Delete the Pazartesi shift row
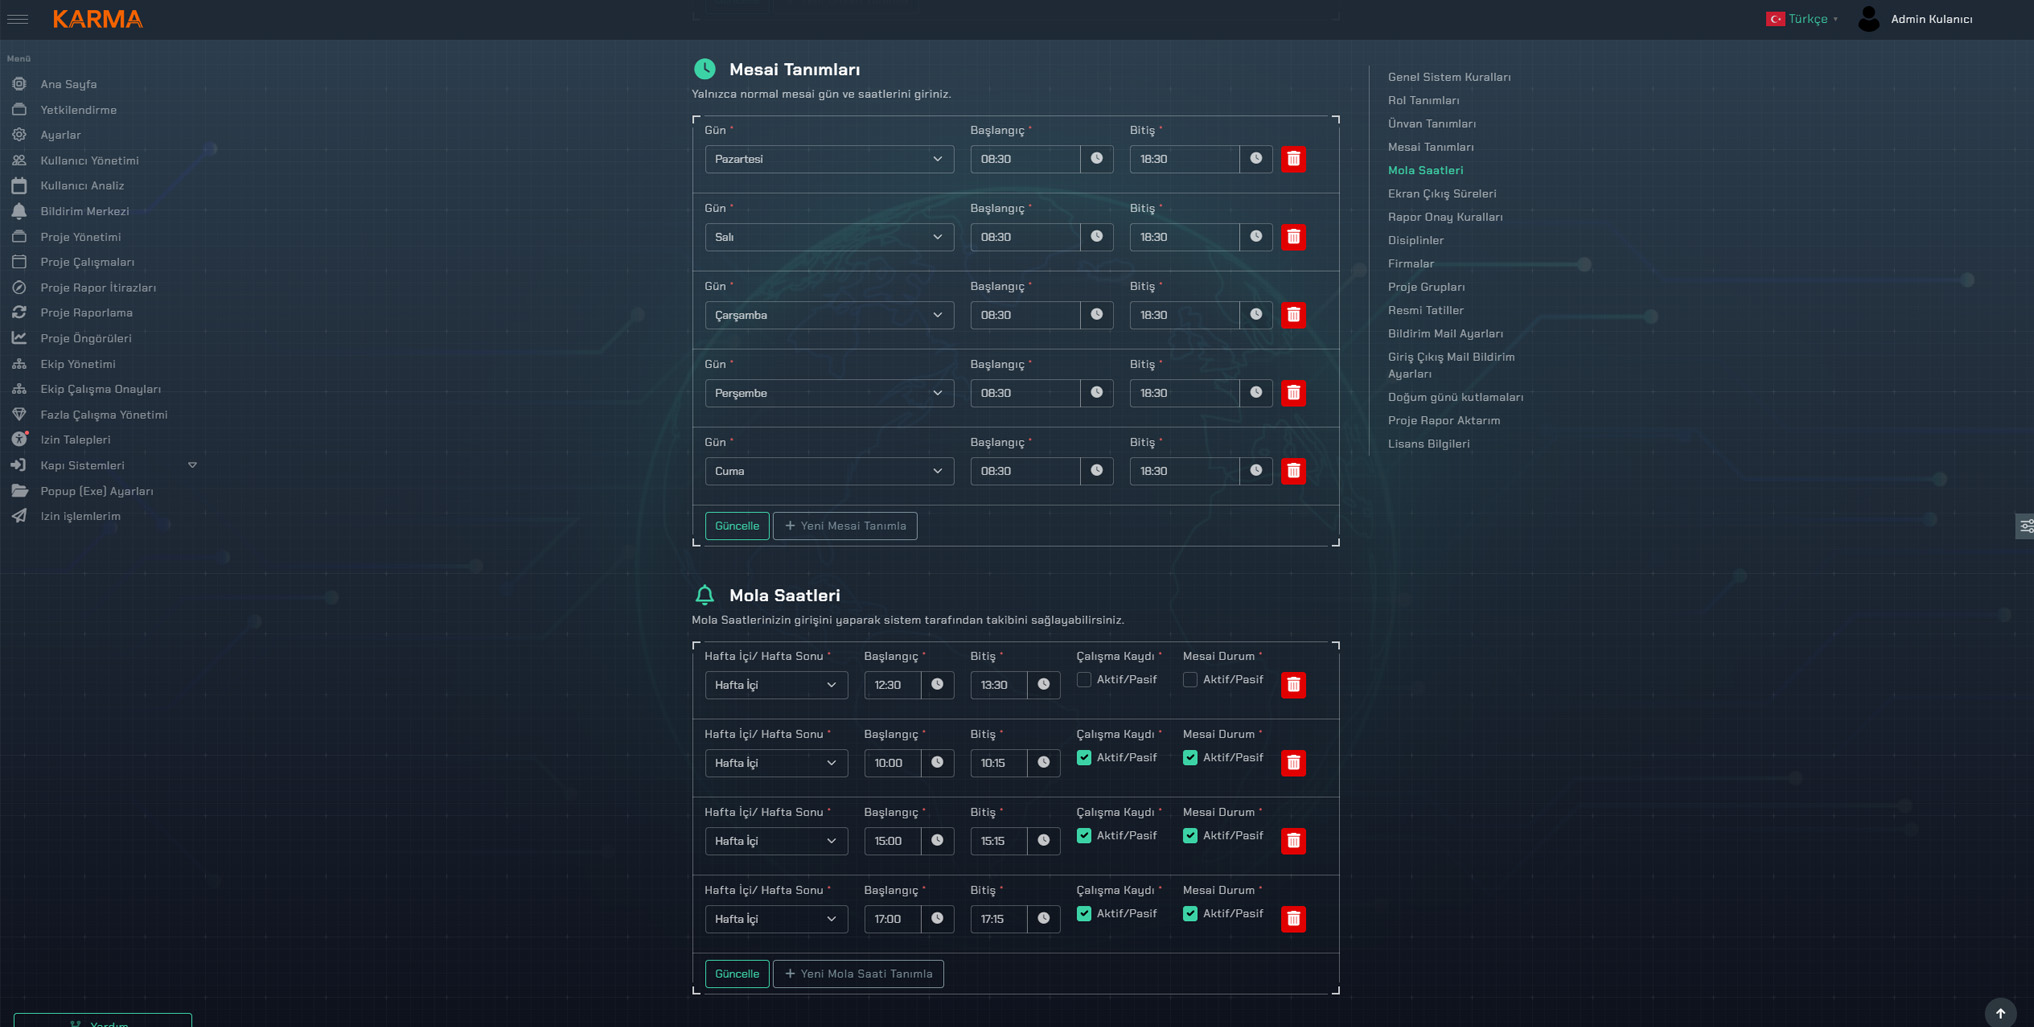Image resolution: width=2034 pixels, height=1027 pixels. coord(1293,159)
